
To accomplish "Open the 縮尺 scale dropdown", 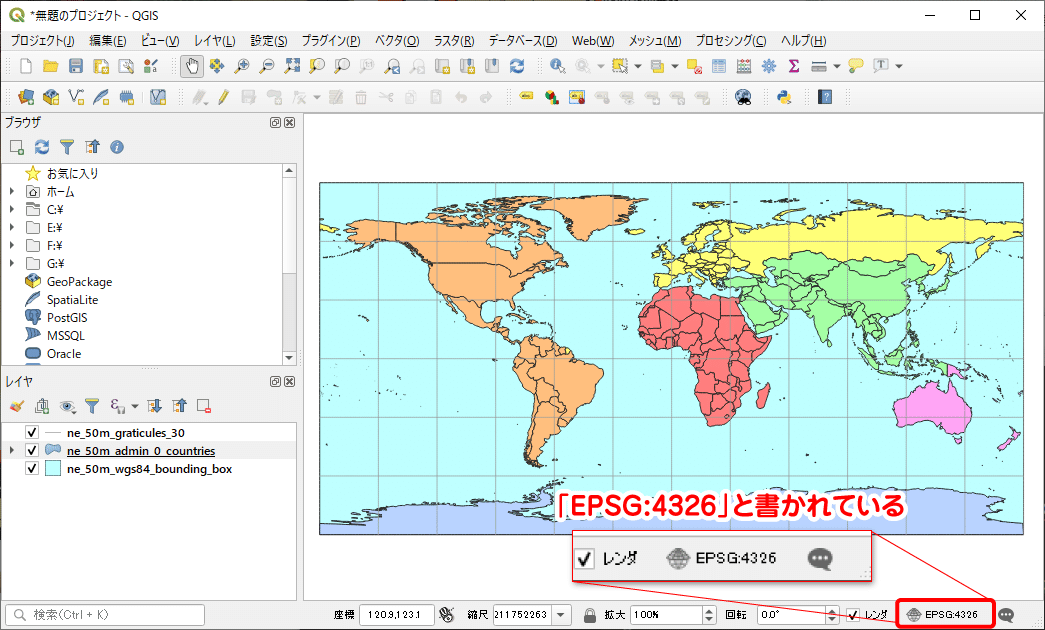I will click(560, 614).
